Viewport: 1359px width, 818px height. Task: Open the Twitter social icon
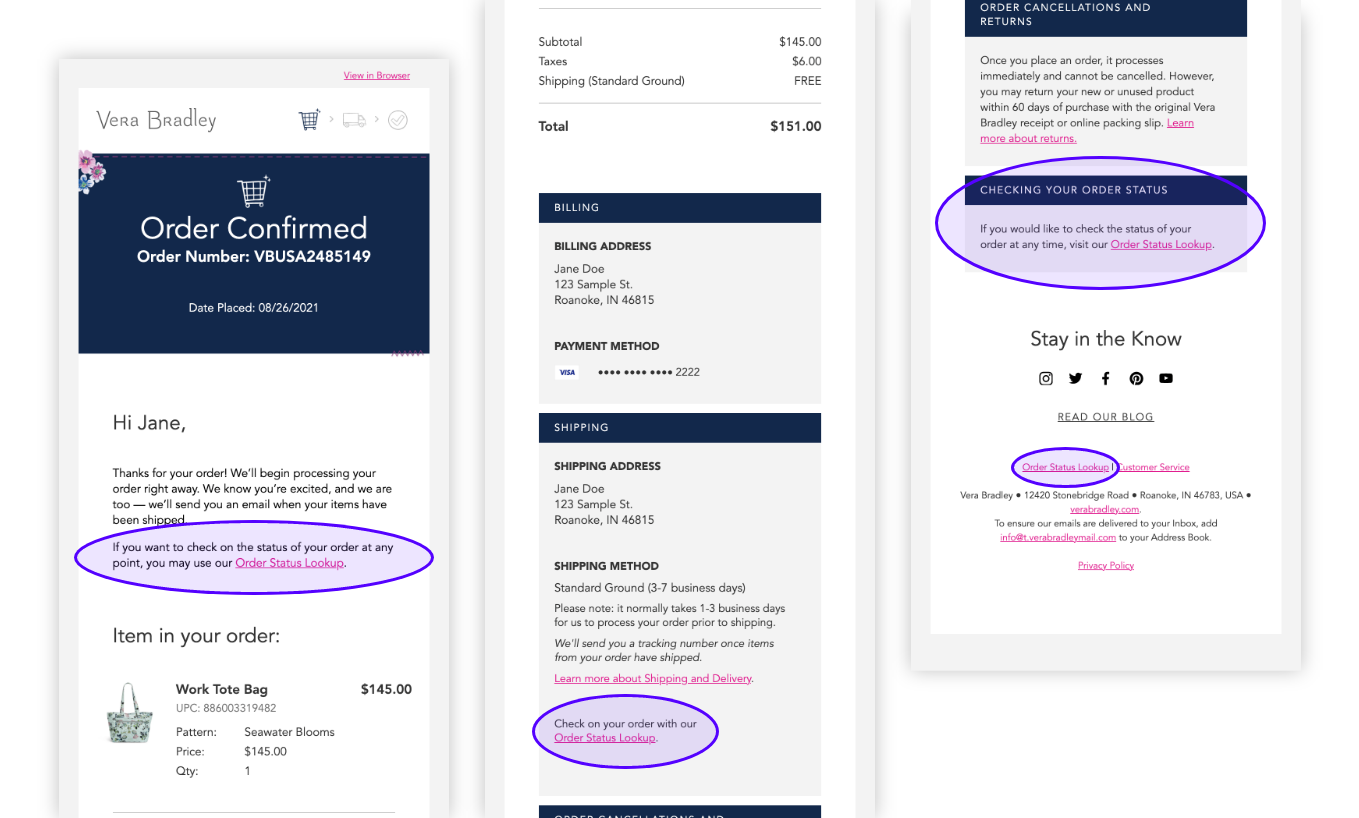1076,378
